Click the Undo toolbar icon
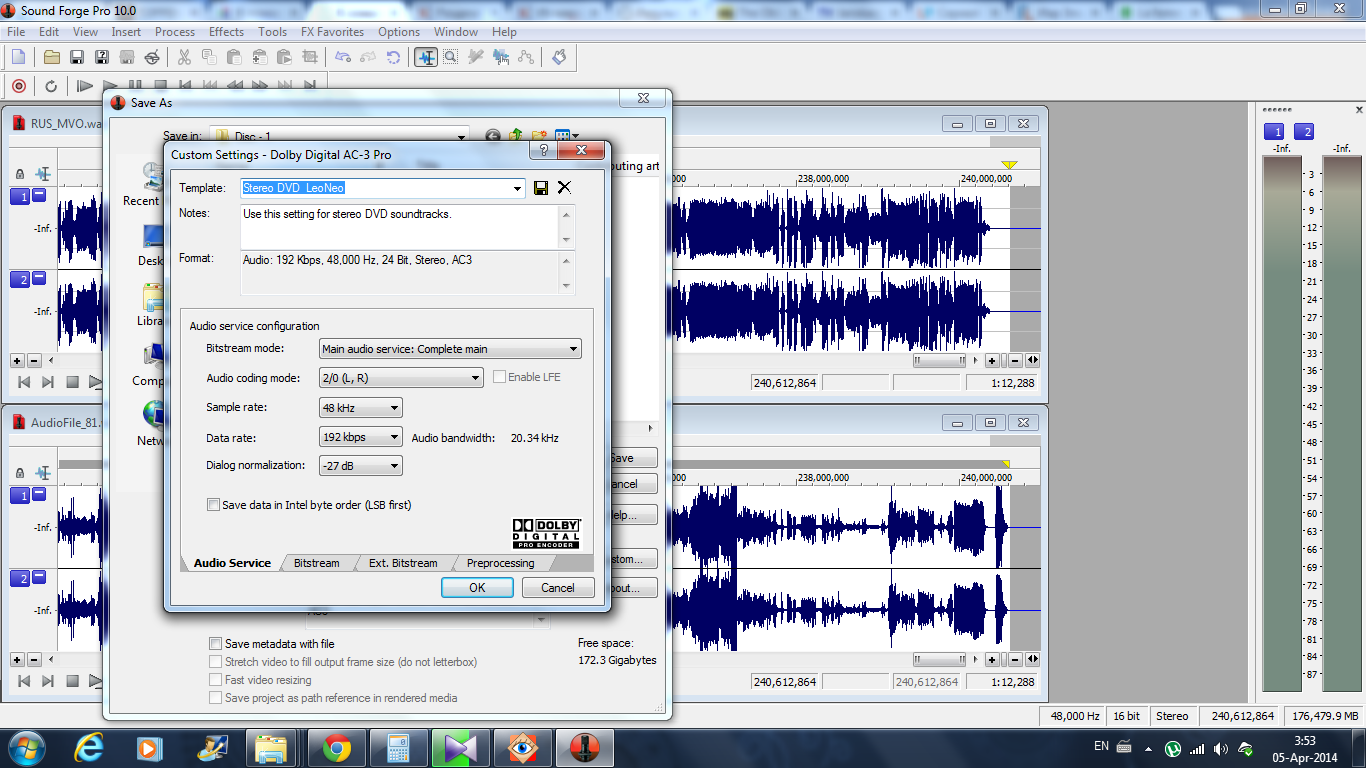1366x768 pixels. coord(343,57)
